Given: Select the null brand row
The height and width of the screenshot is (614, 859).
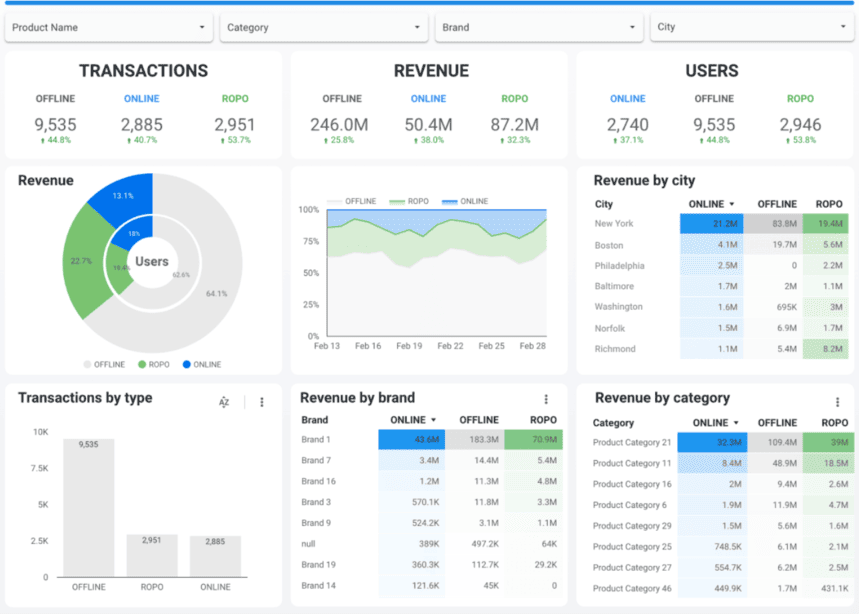Looking at the screenshot, I should click(431, 544).
